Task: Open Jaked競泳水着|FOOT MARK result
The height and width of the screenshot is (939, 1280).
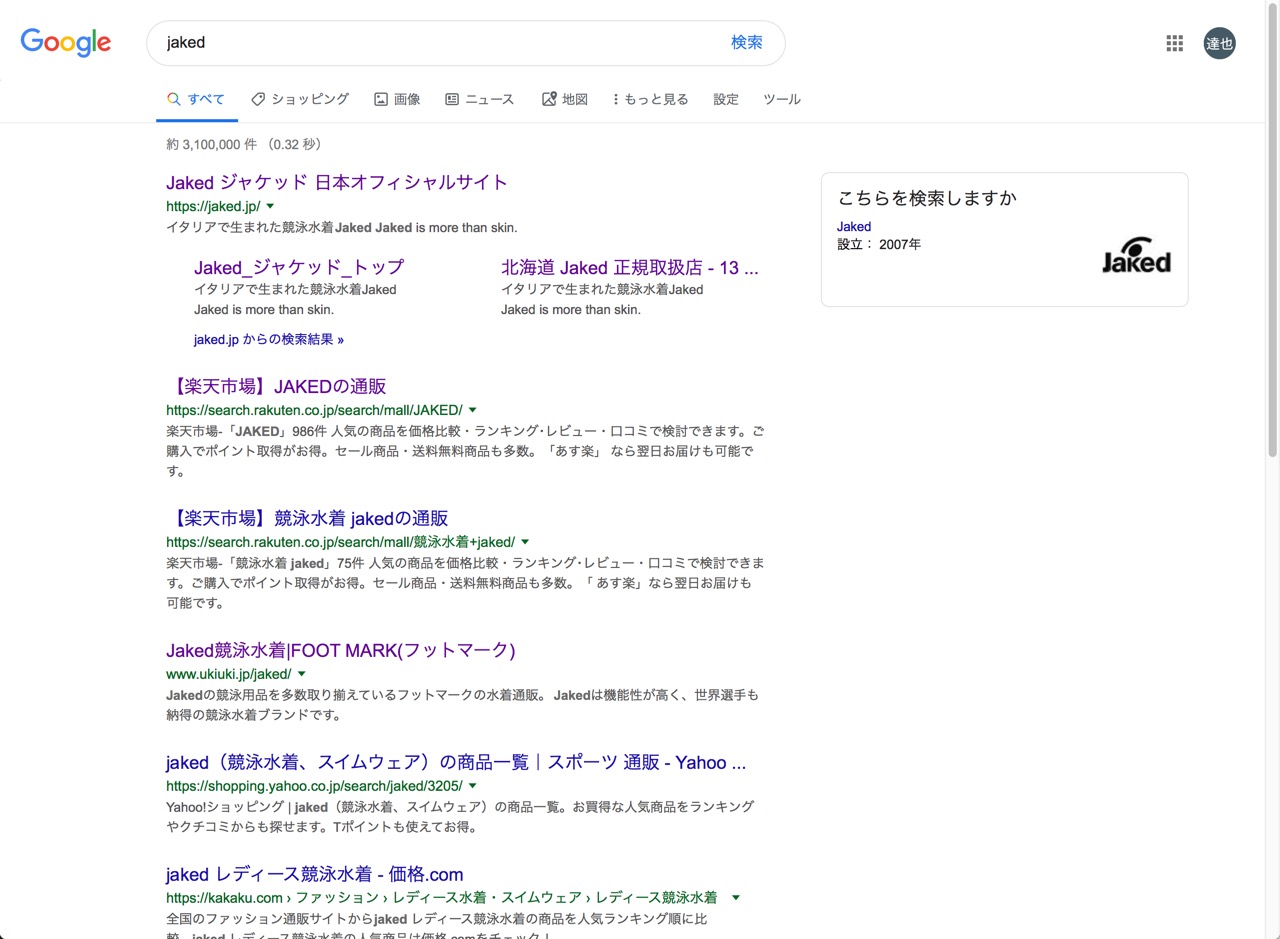Action: click(x=340, y=650)
